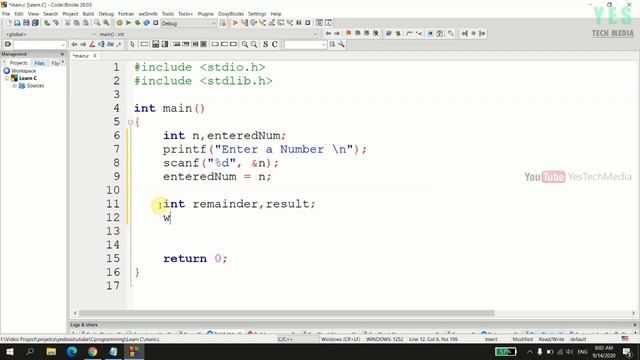The height and width of the screenshot is (360, 640).
Task: Click the Windows (CR+LF) status bar entry
Action: click(x=340, y=339)
